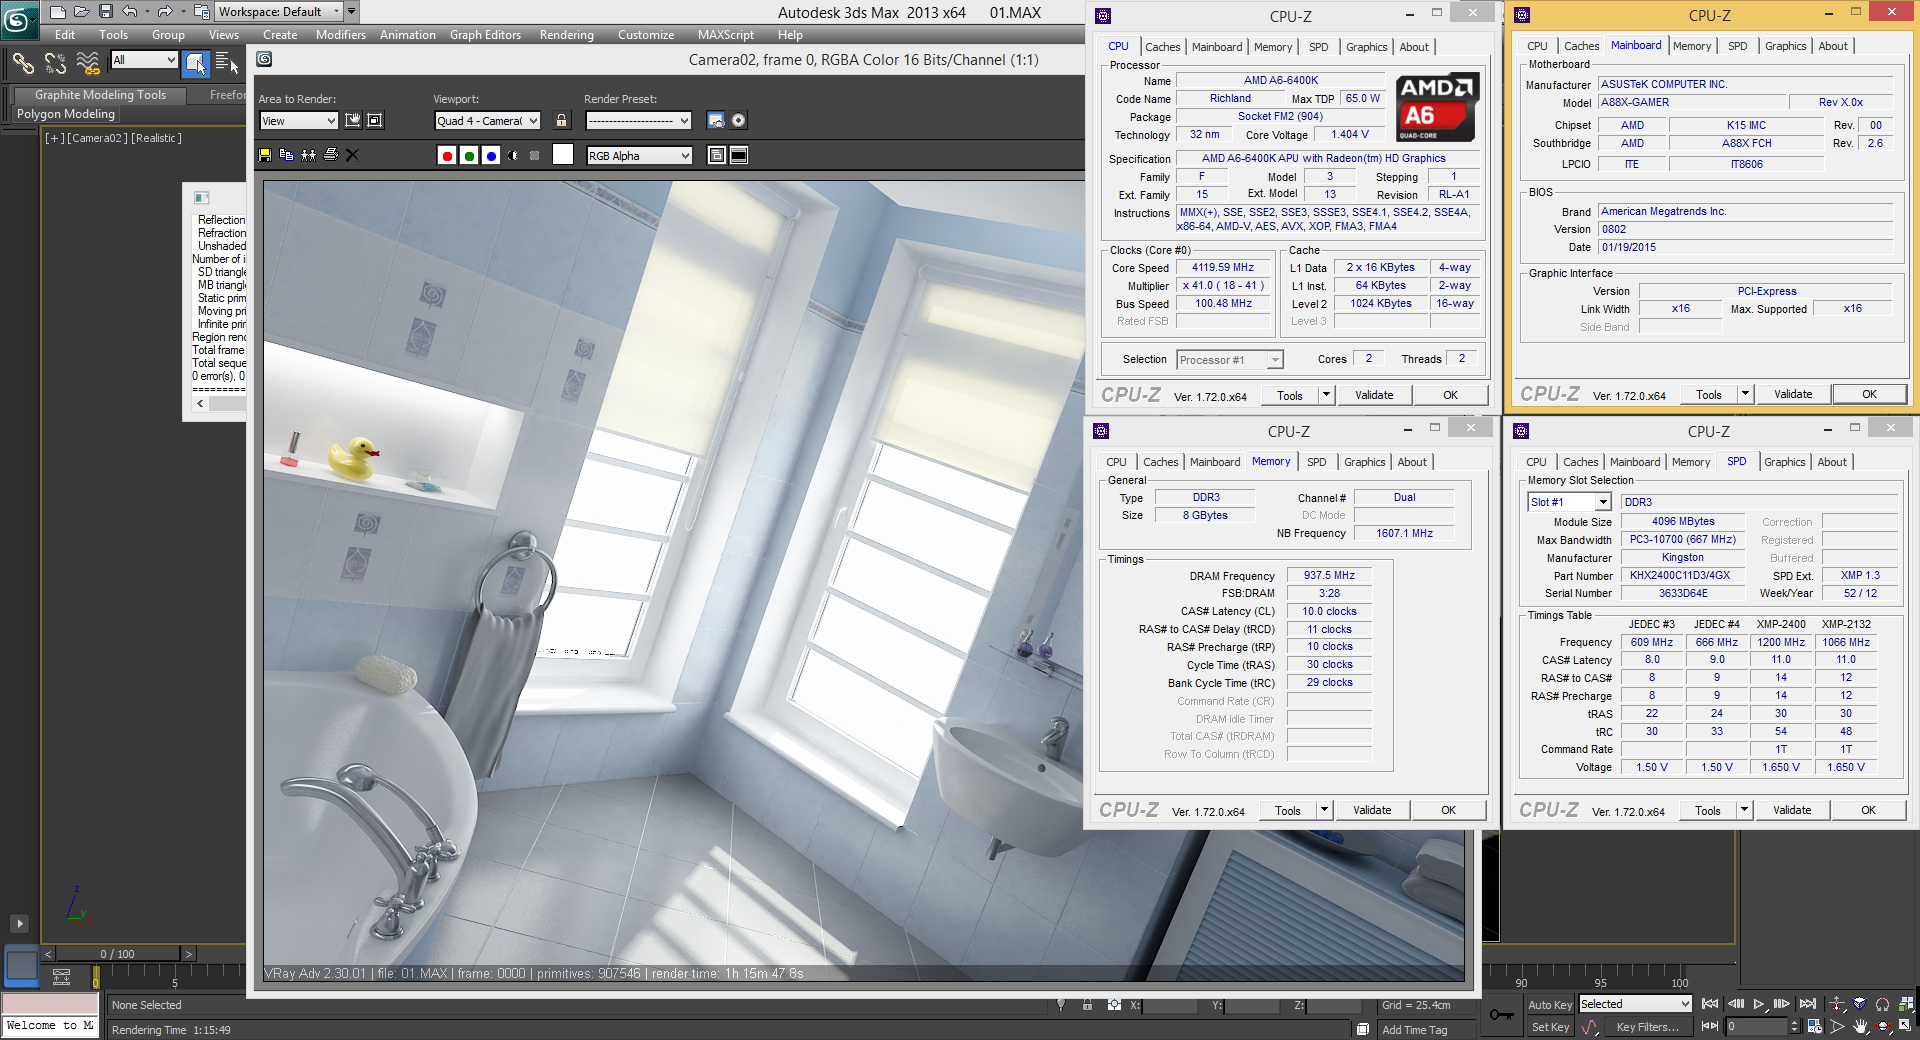
Task: Select the Unlink Selection tool
Action: (56, 63)
